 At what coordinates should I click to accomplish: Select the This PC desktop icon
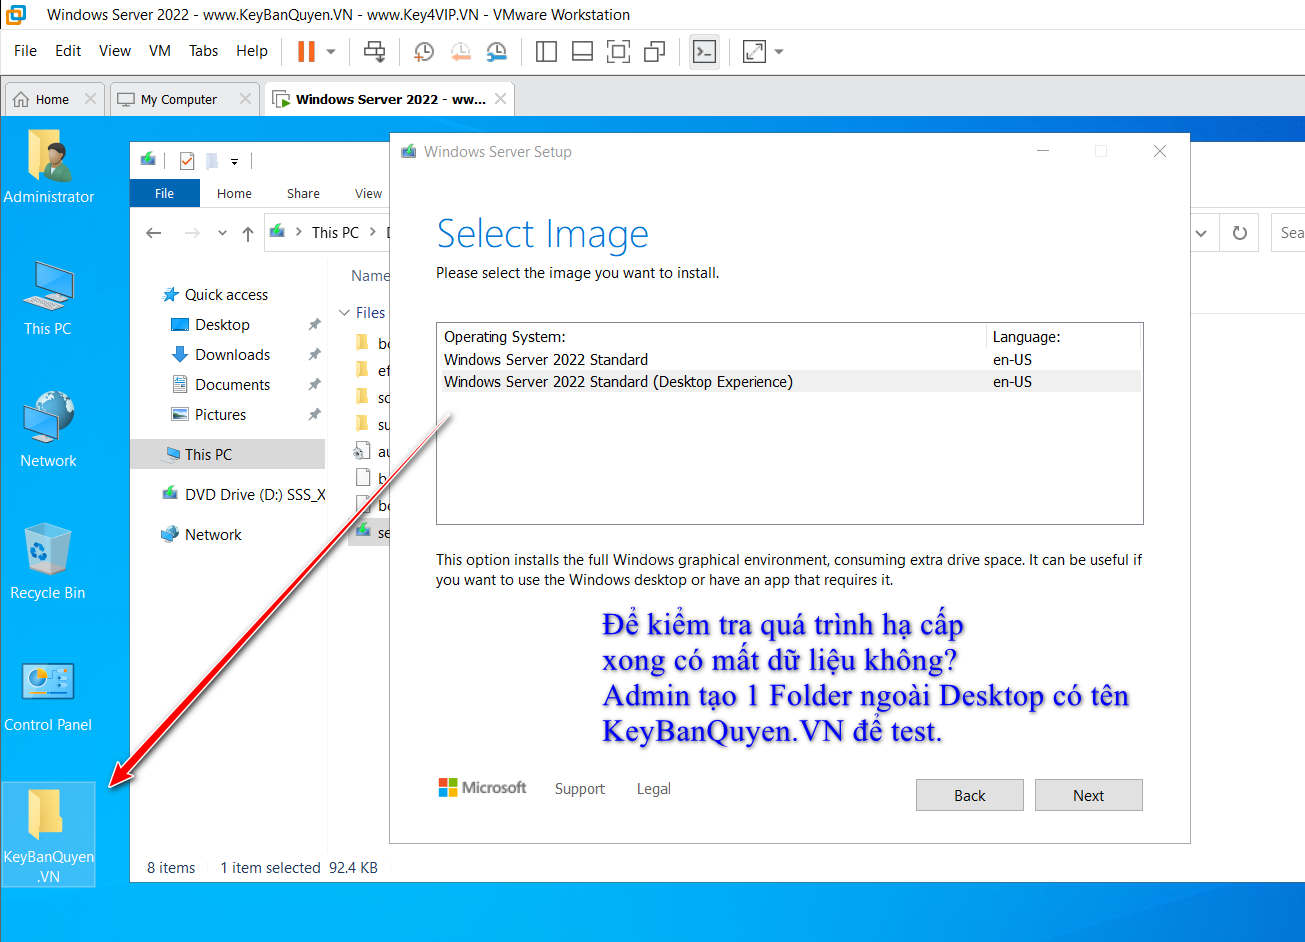(48, 298)
